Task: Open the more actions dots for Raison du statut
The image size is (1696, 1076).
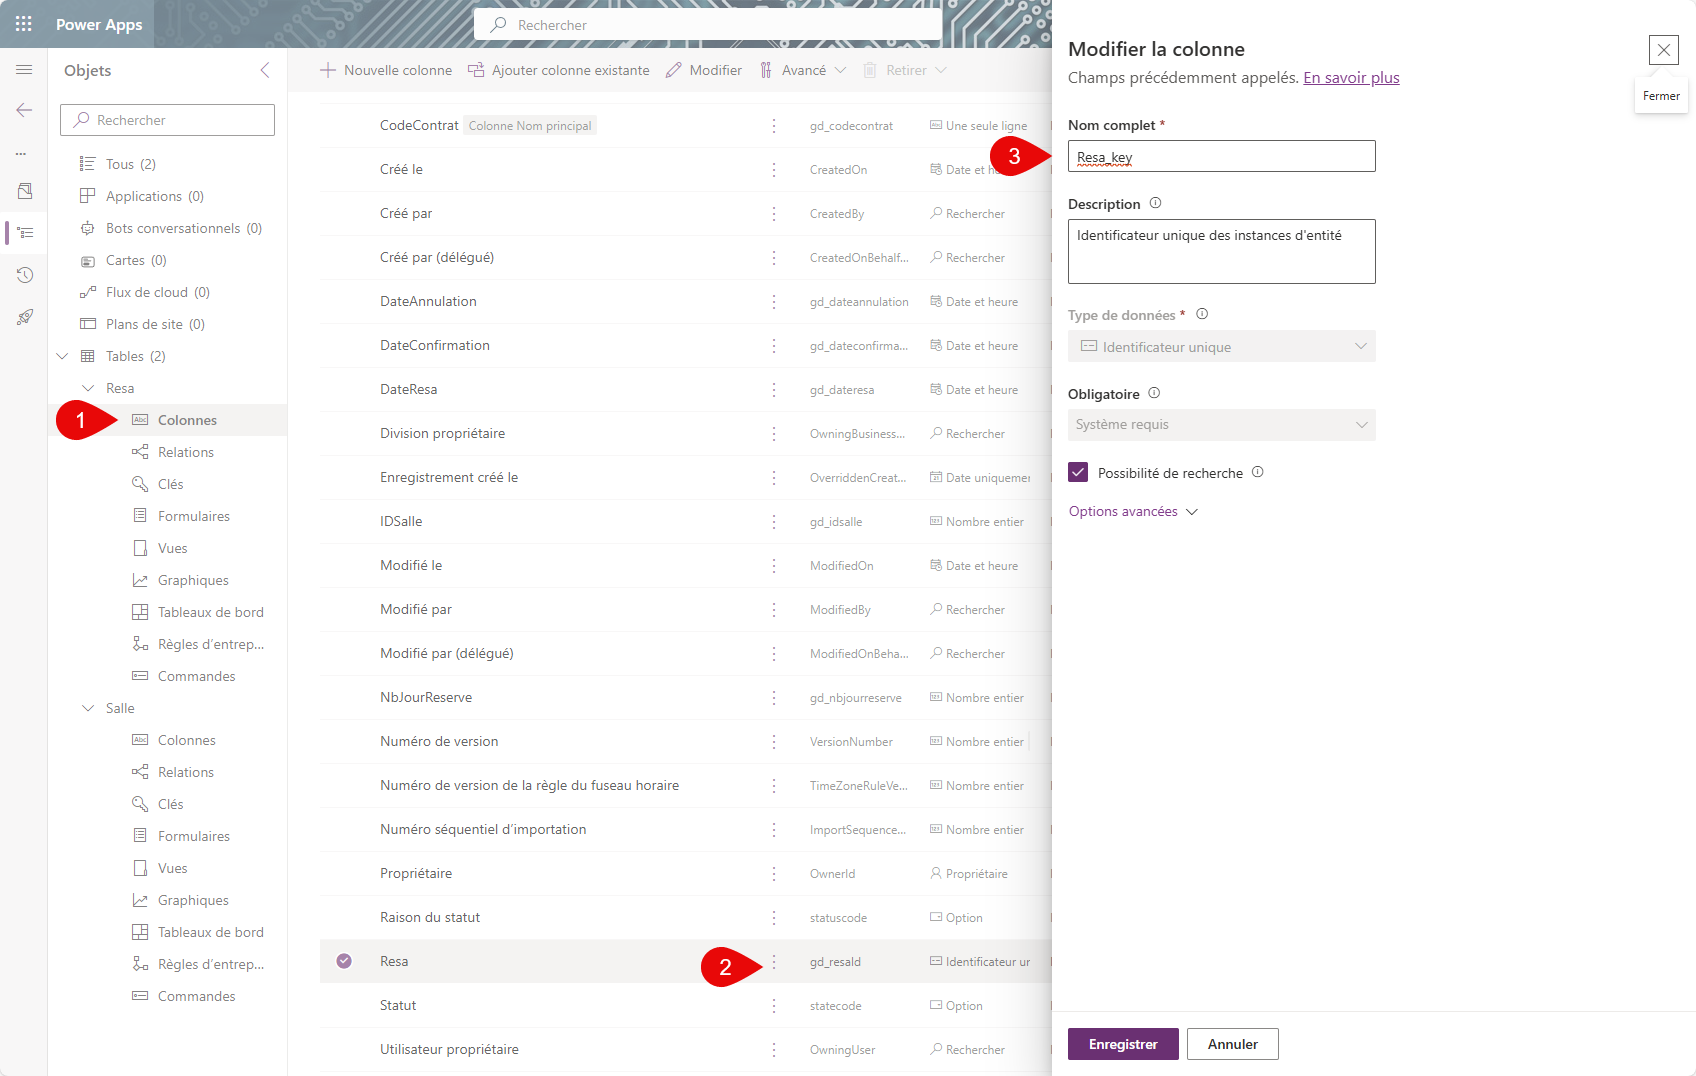Action: pos(774,918)
